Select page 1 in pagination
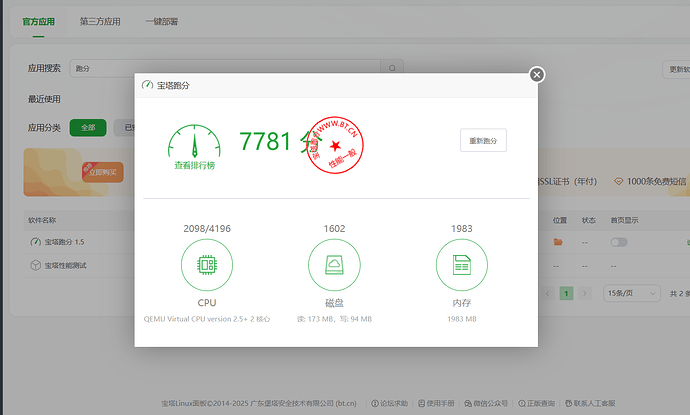Screen dimensions: 690x415 click(566, 293)
